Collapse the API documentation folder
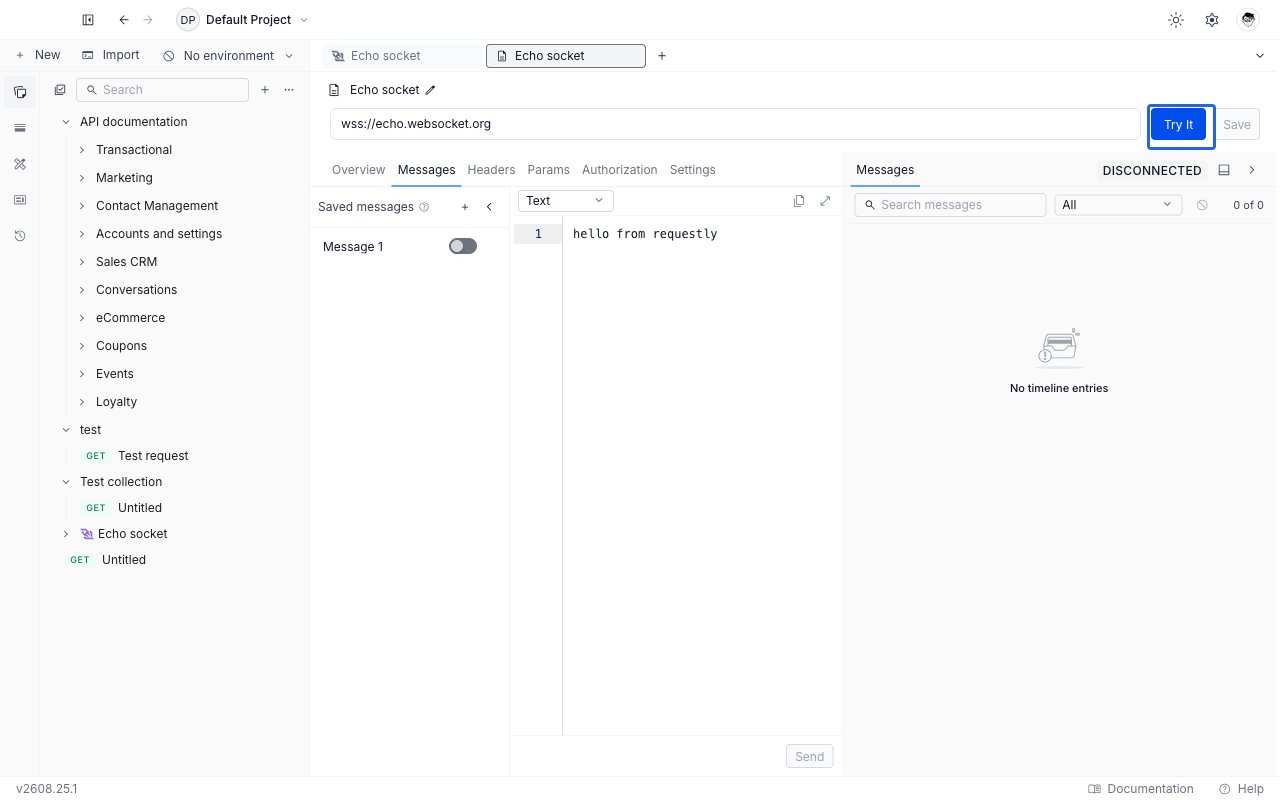The height and width of the screenshot is (800, 1280). pyautogui.click(x=66, y=122)
